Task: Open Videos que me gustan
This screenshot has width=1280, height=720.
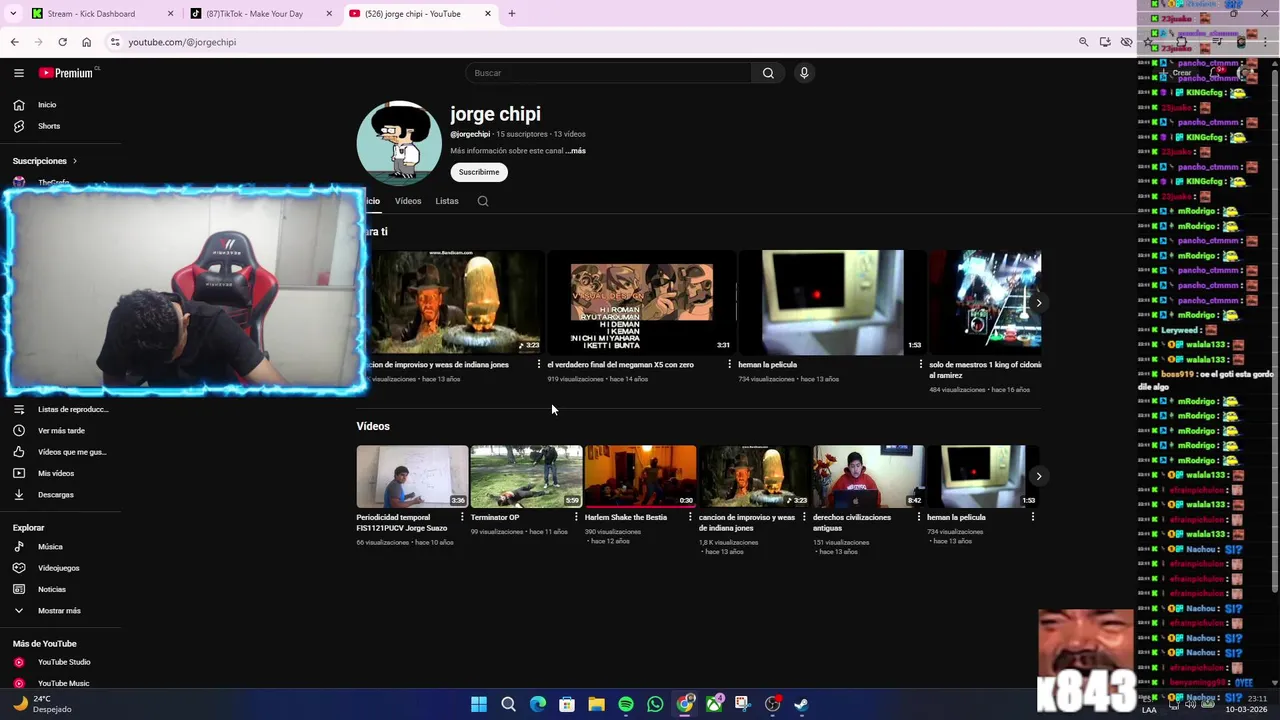Action: tap(61, 452)
